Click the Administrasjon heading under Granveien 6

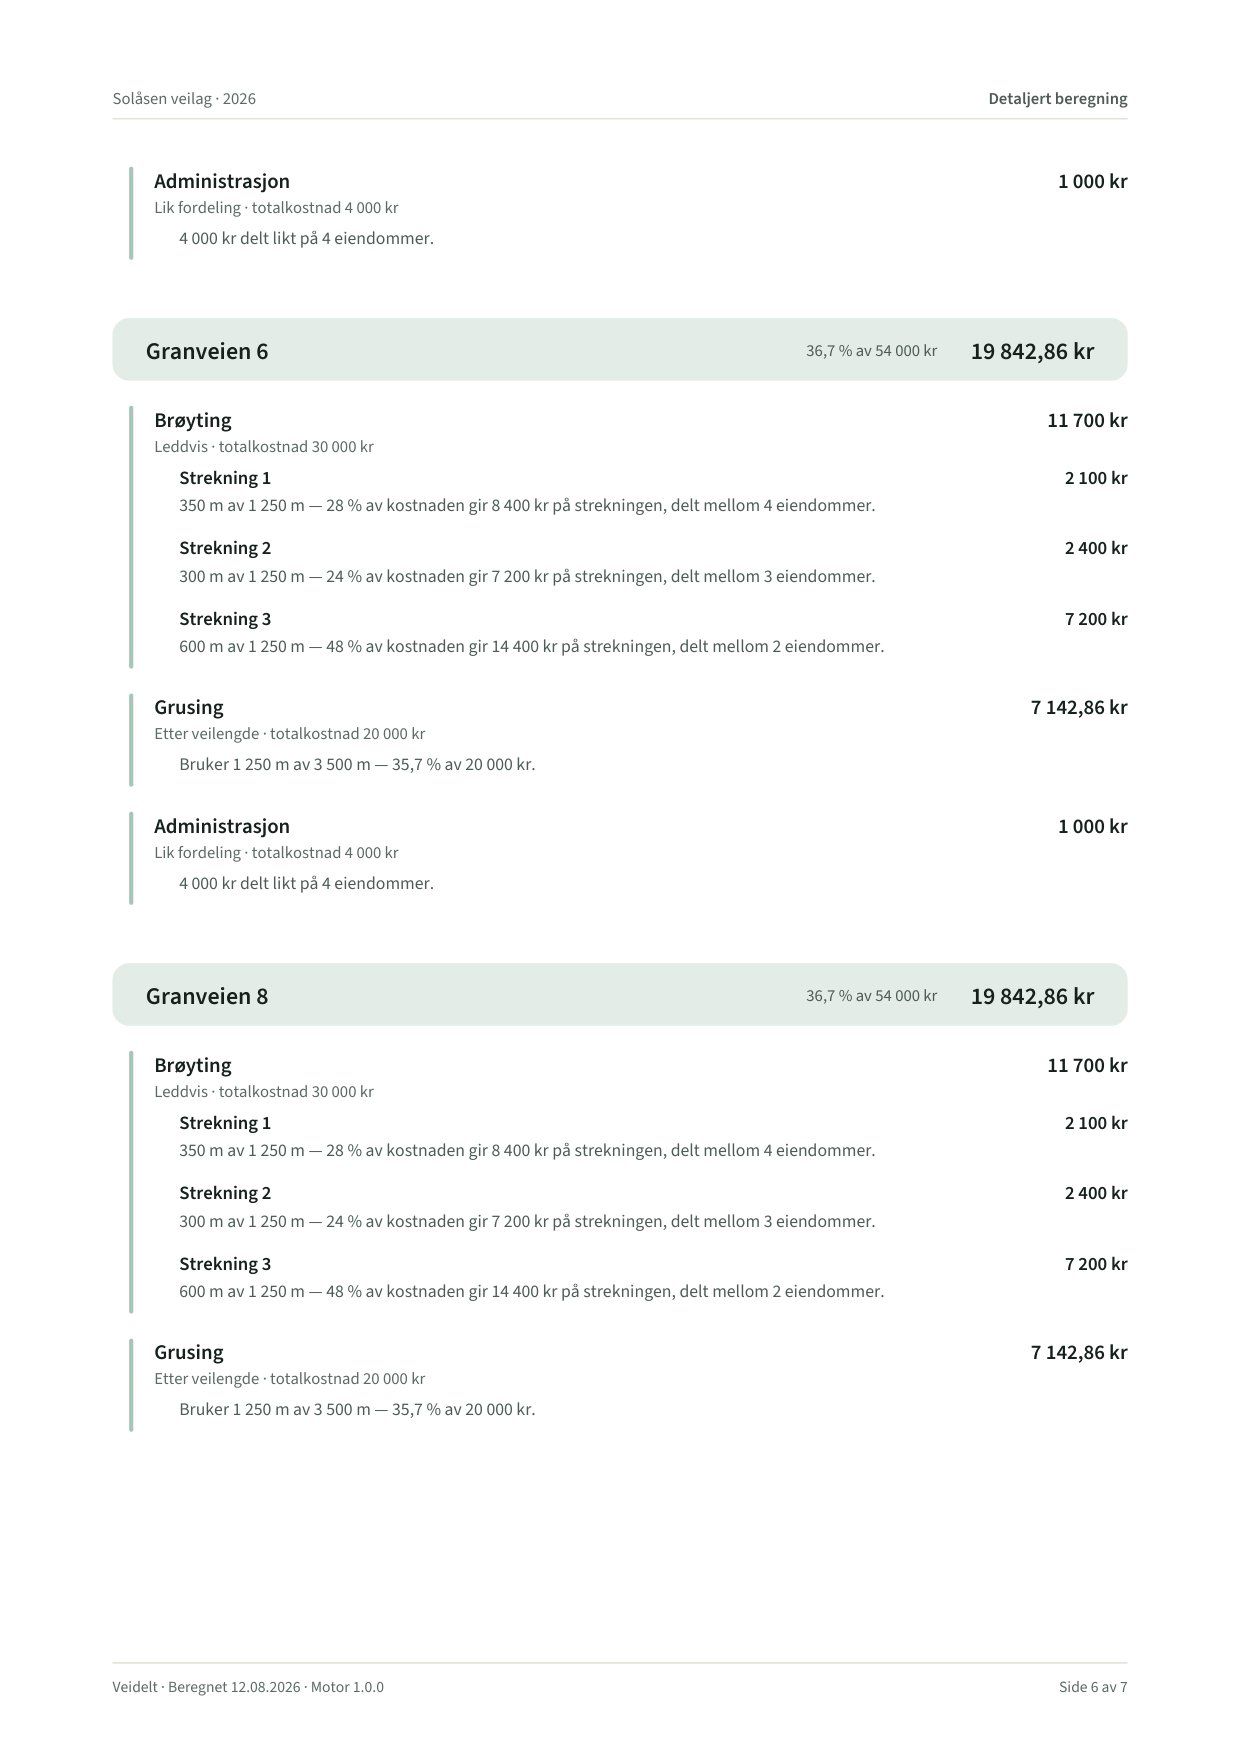222,826
